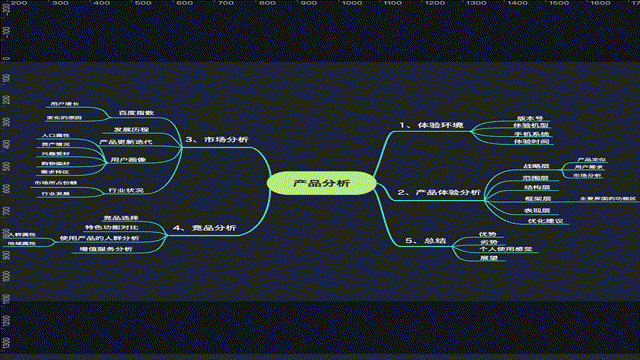This screenshot has height=360, width=640.
Task: Click the 手机系统 sub-topic
Action: [531, 134]
